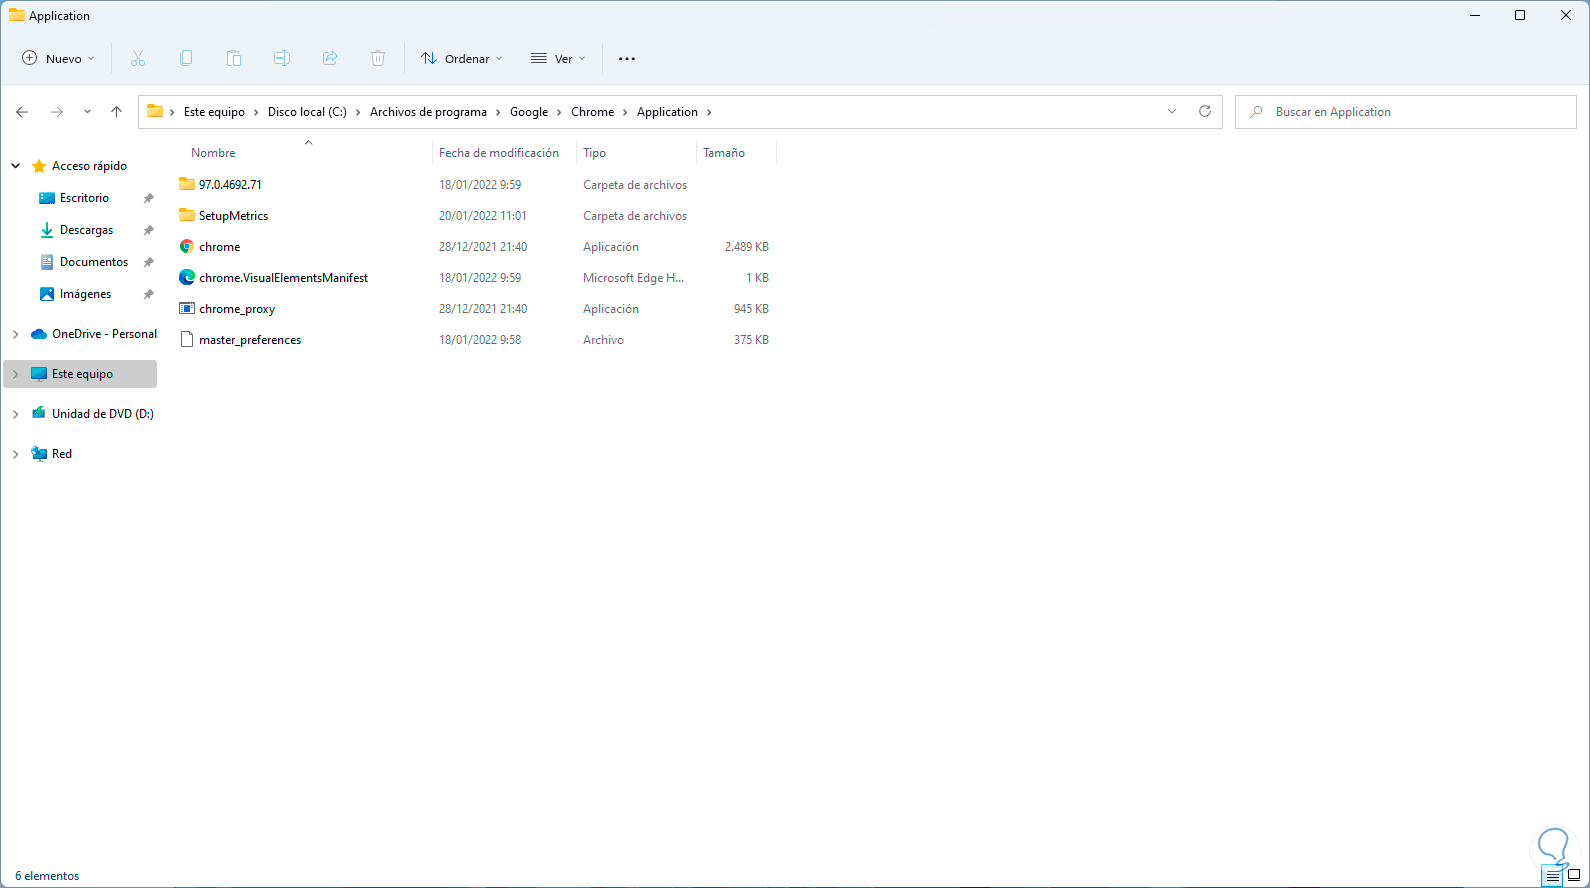Navigate to Chrome breadcrumb
This screenshot has height=888, width=1590.
click(x=593, y=112)
